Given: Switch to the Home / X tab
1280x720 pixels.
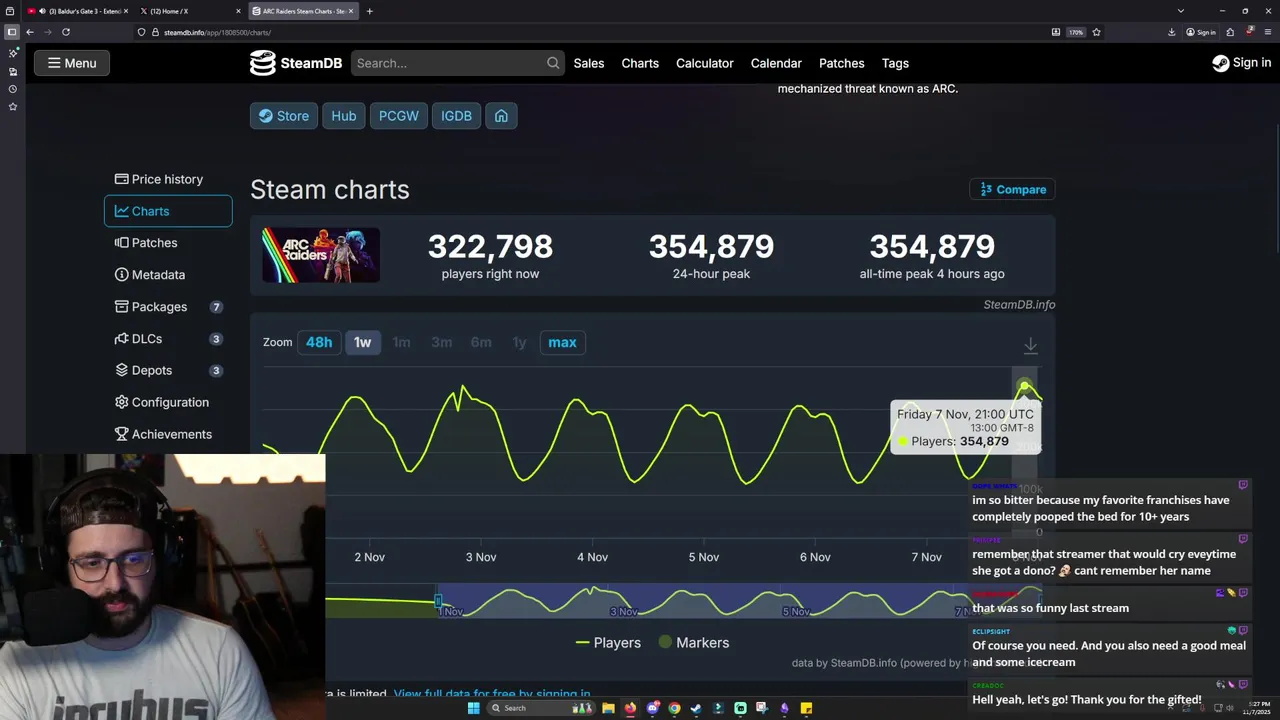Looking at the screenshot, I should coord(190,11).
